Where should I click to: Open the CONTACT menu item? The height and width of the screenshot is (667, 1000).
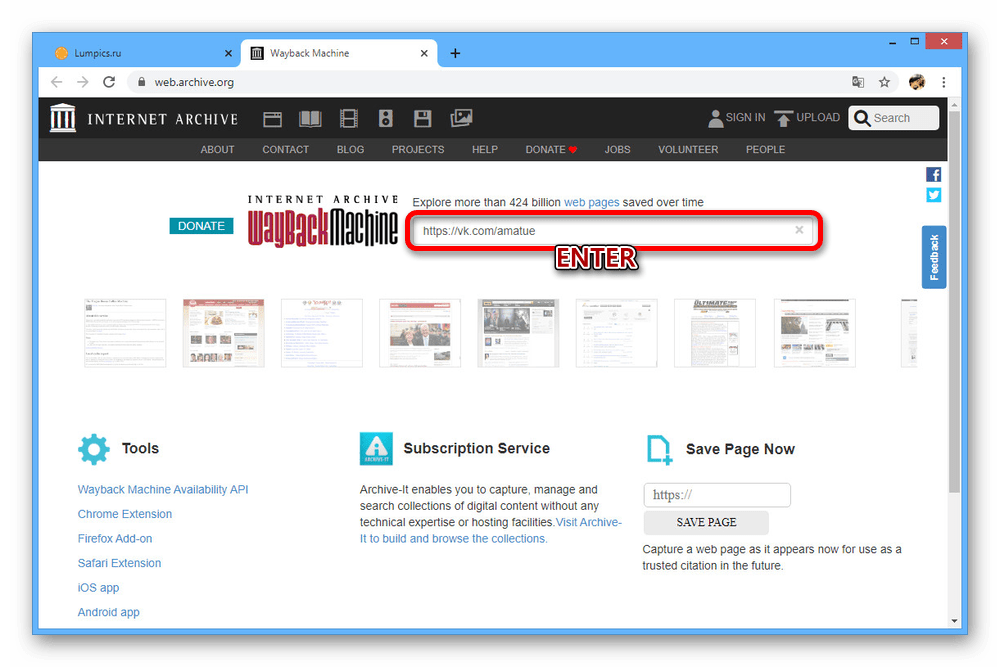point(286,150)
